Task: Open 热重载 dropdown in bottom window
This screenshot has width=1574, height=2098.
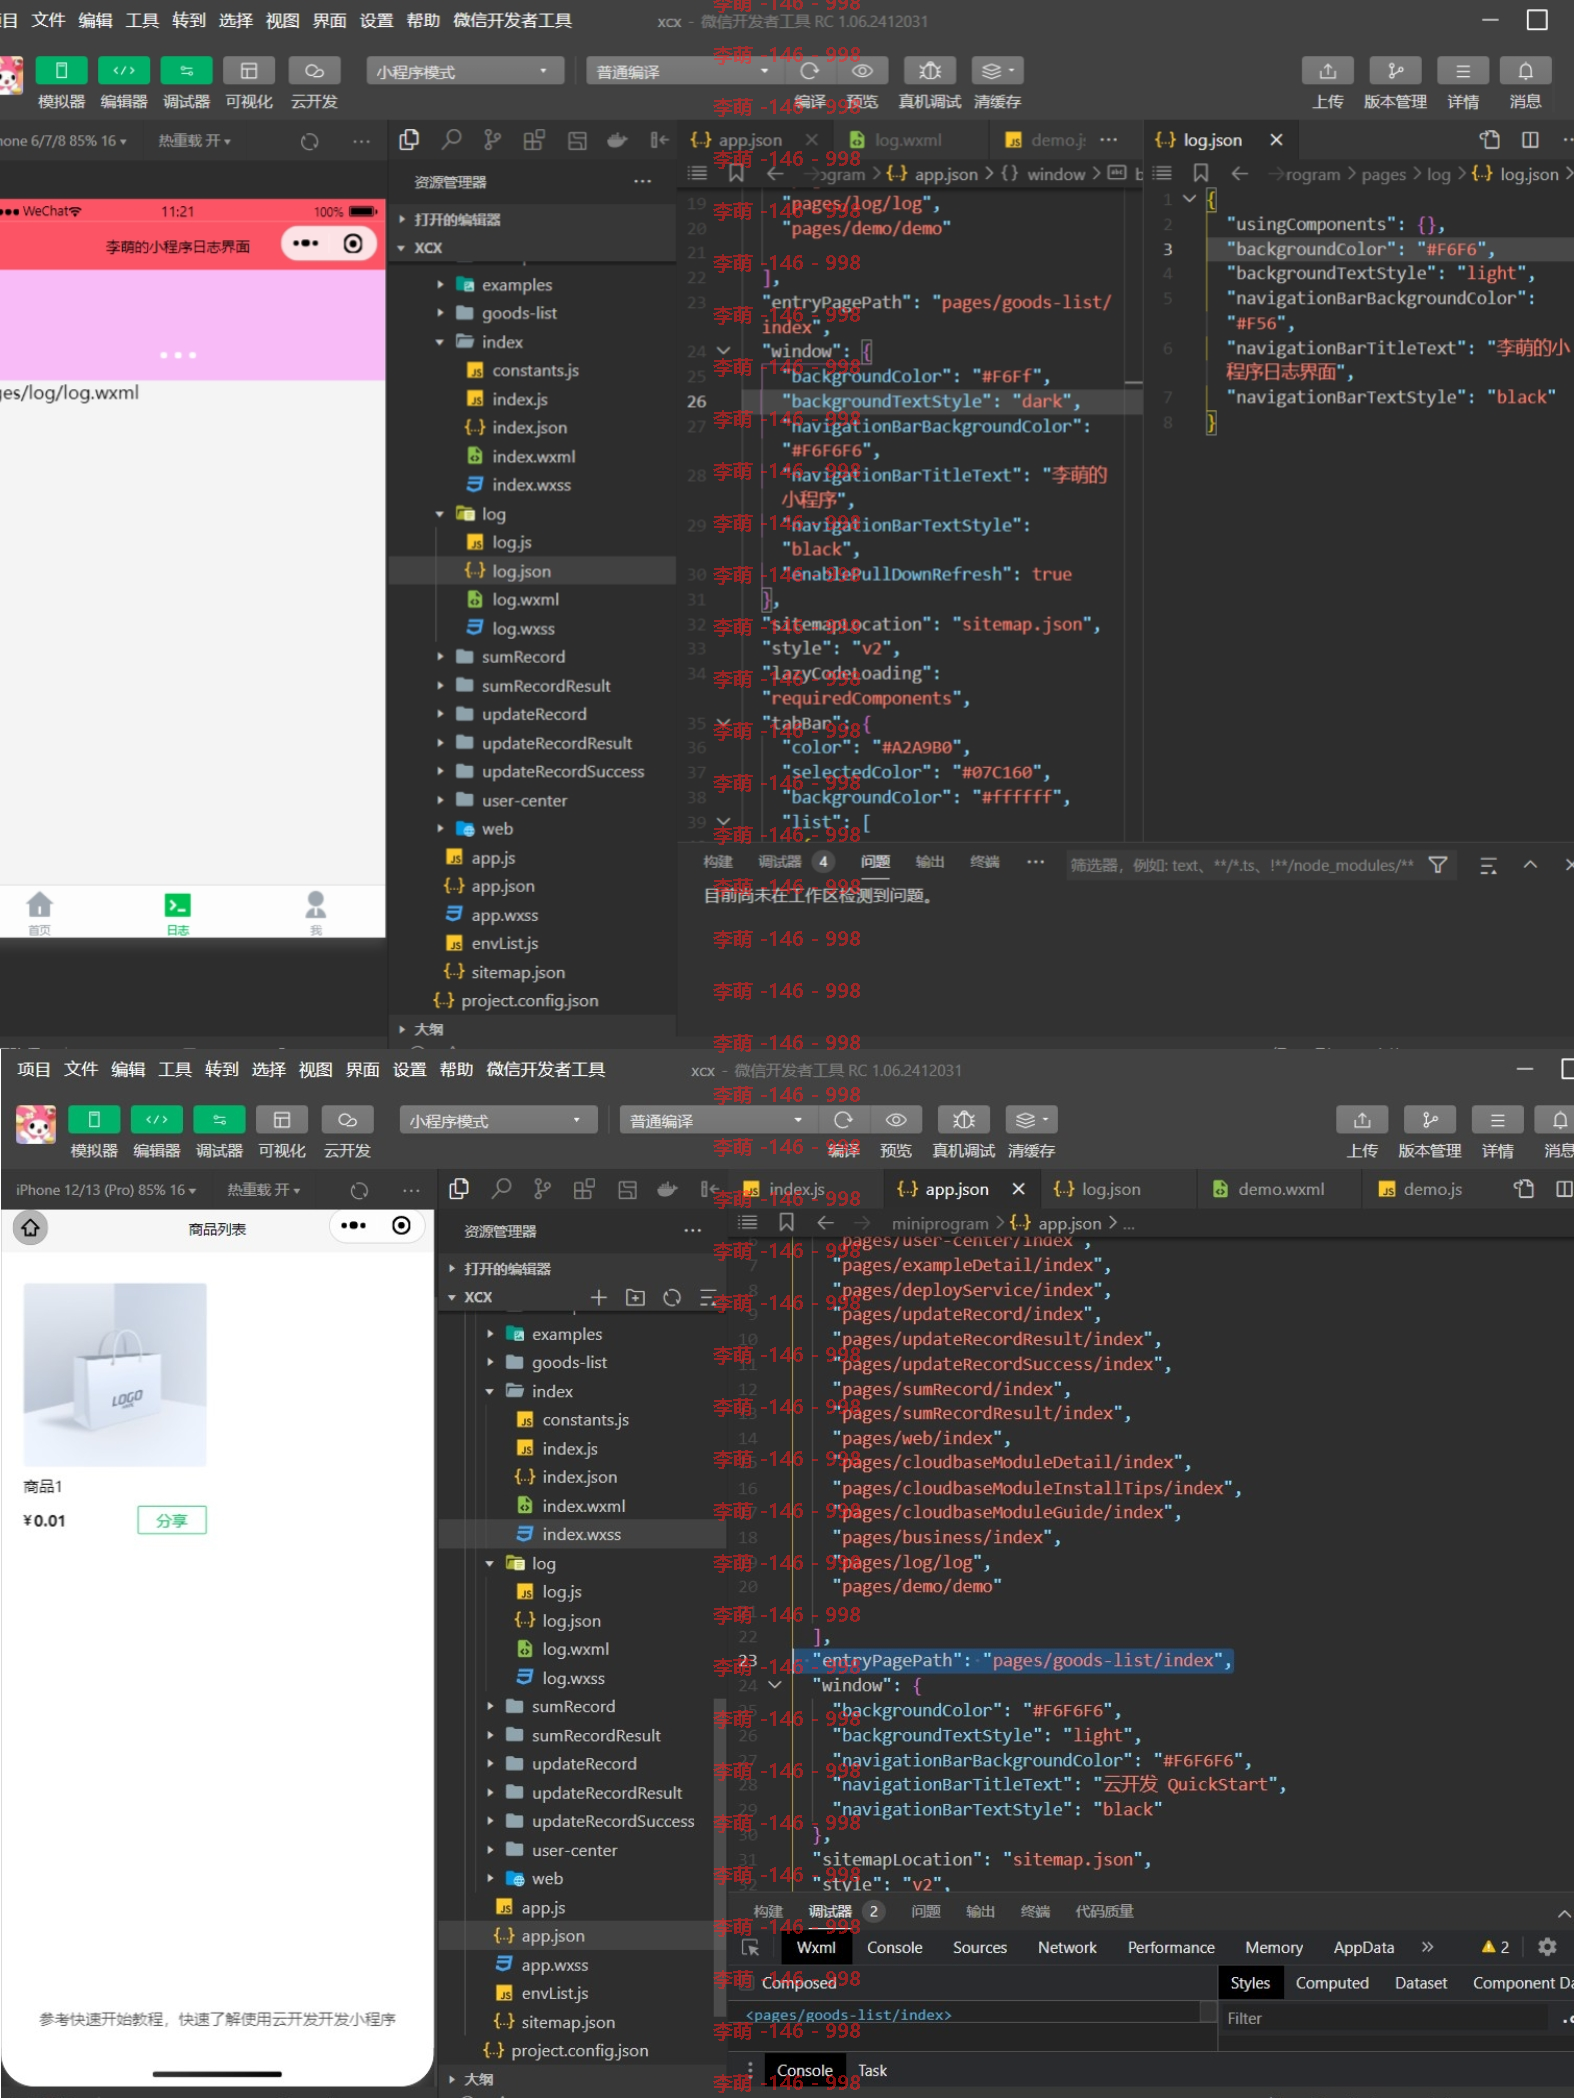Action: click(x=263, y=1190)
